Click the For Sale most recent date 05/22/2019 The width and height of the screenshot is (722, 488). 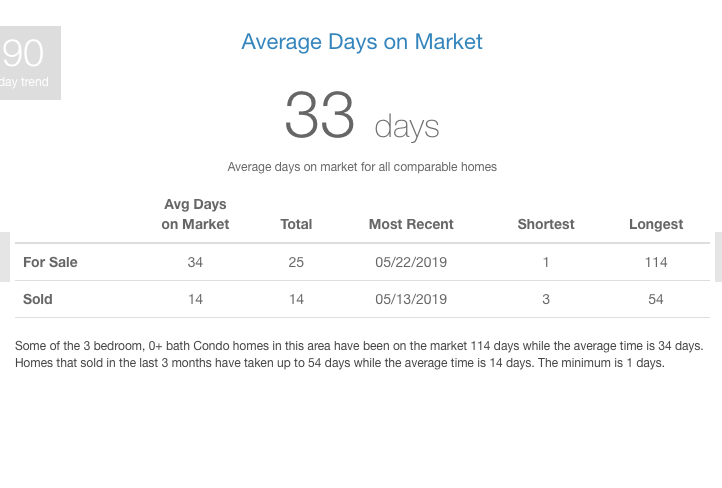point(411,262)
